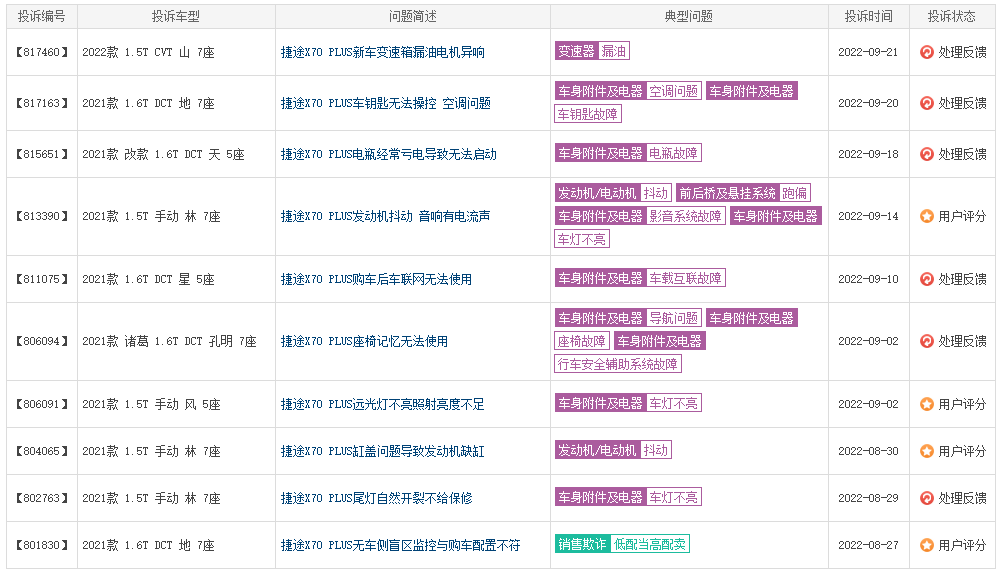Open the complaint about 新车变速箱漏油电机异响
1004x574 pixels.
pos(382,53)
